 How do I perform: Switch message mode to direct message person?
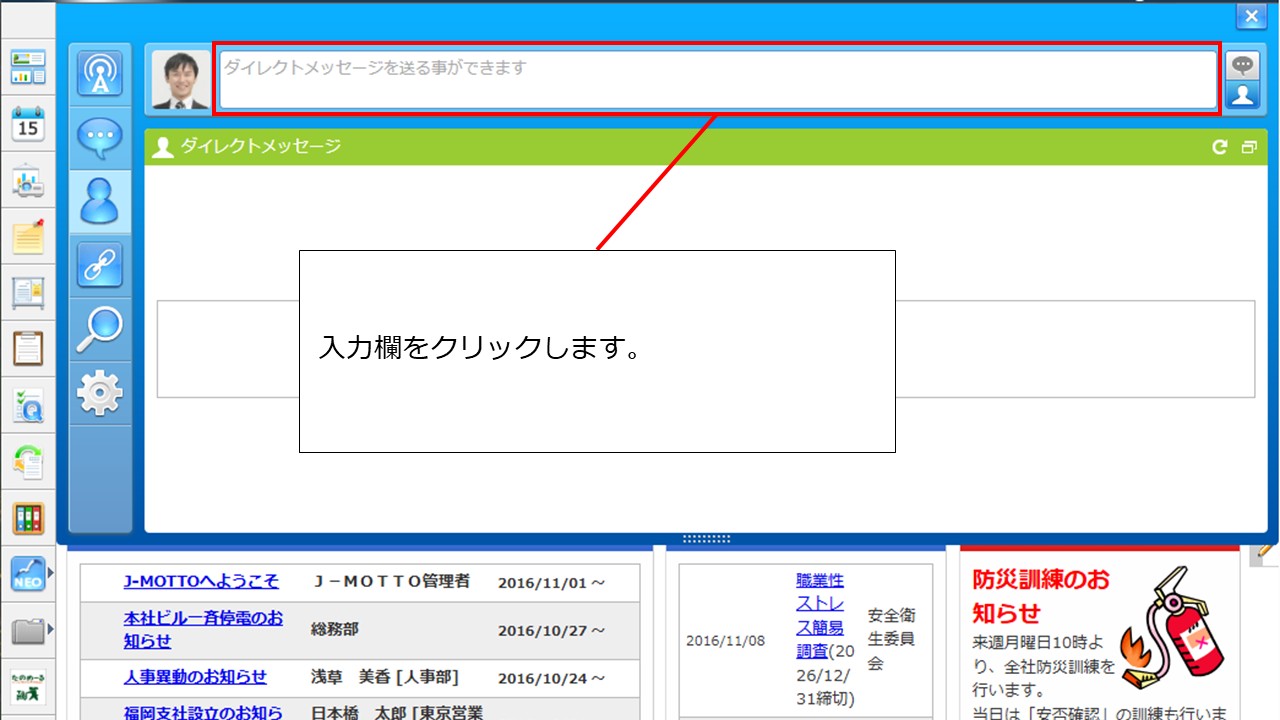[1243, 95]
